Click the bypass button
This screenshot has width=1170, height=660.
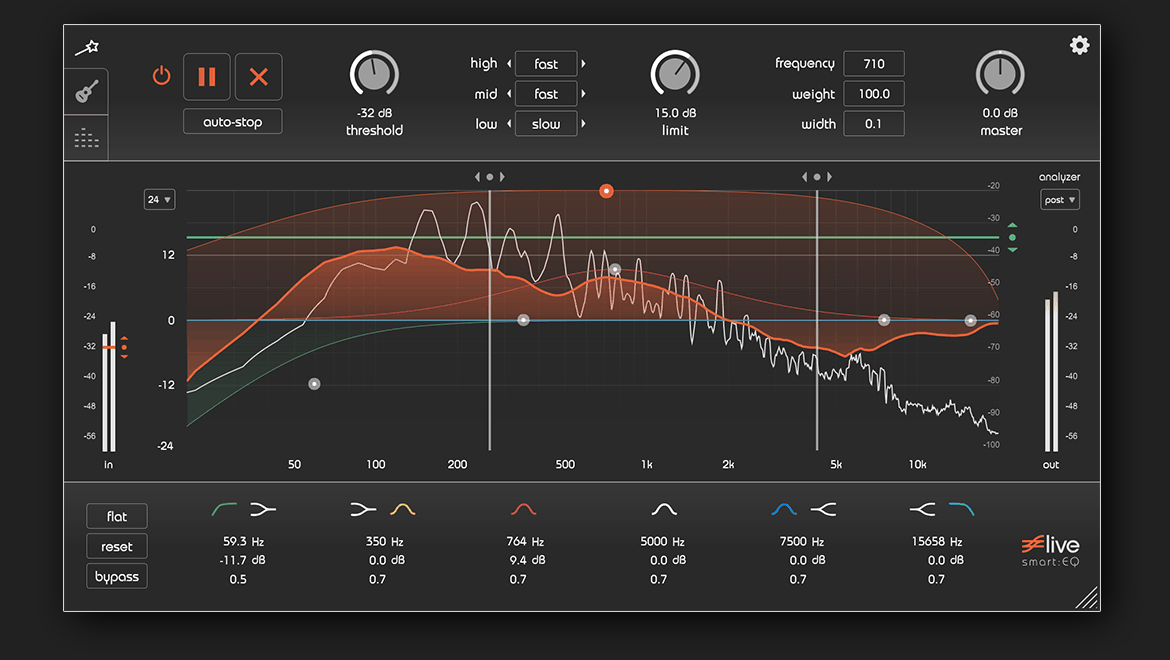point(117,576)
